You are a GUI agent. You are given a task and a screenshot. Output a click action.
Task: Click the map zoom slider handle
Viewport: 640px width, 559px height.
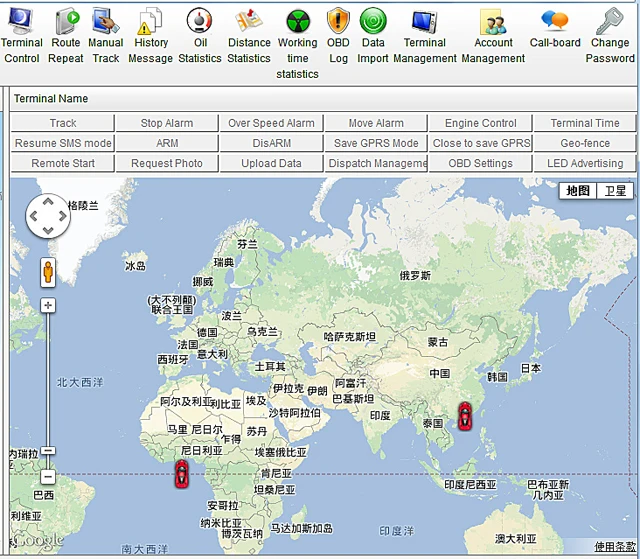47,451
